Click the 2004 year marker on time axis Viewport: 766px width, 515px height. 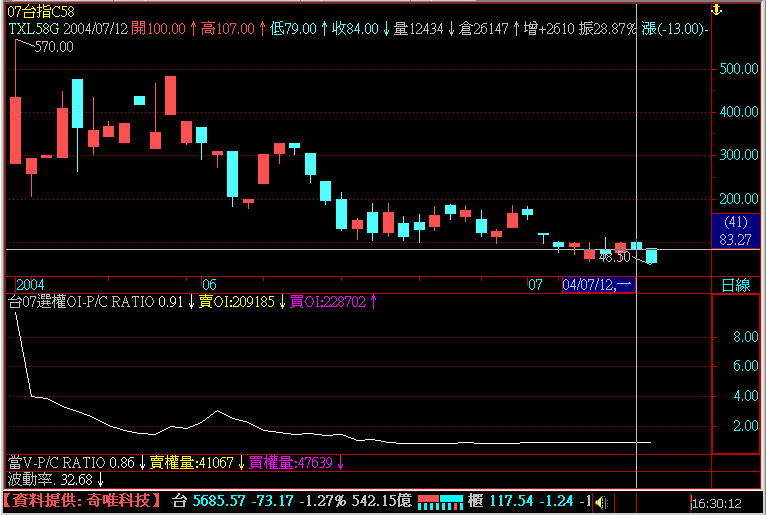(x=26, y=285)
